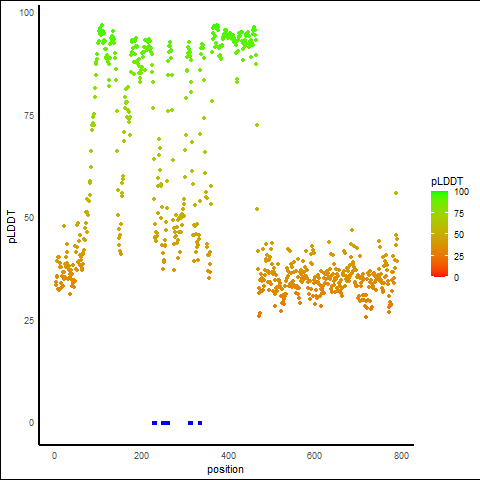Click the y-axis tick label 75

click(x=29, y=116)
